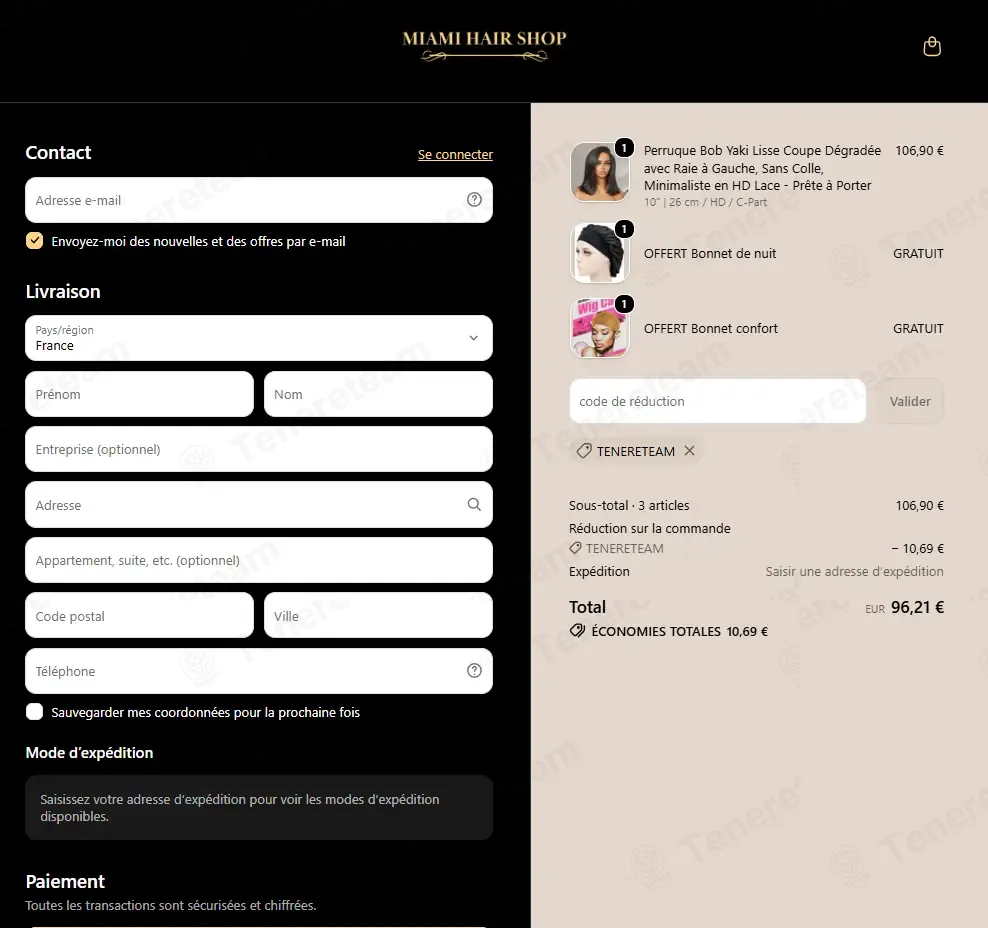Screen dimensions: 988x928
Task: Click the variant text 10" | 26 cm / HD / C-Part
Action: tap(705, 202)
